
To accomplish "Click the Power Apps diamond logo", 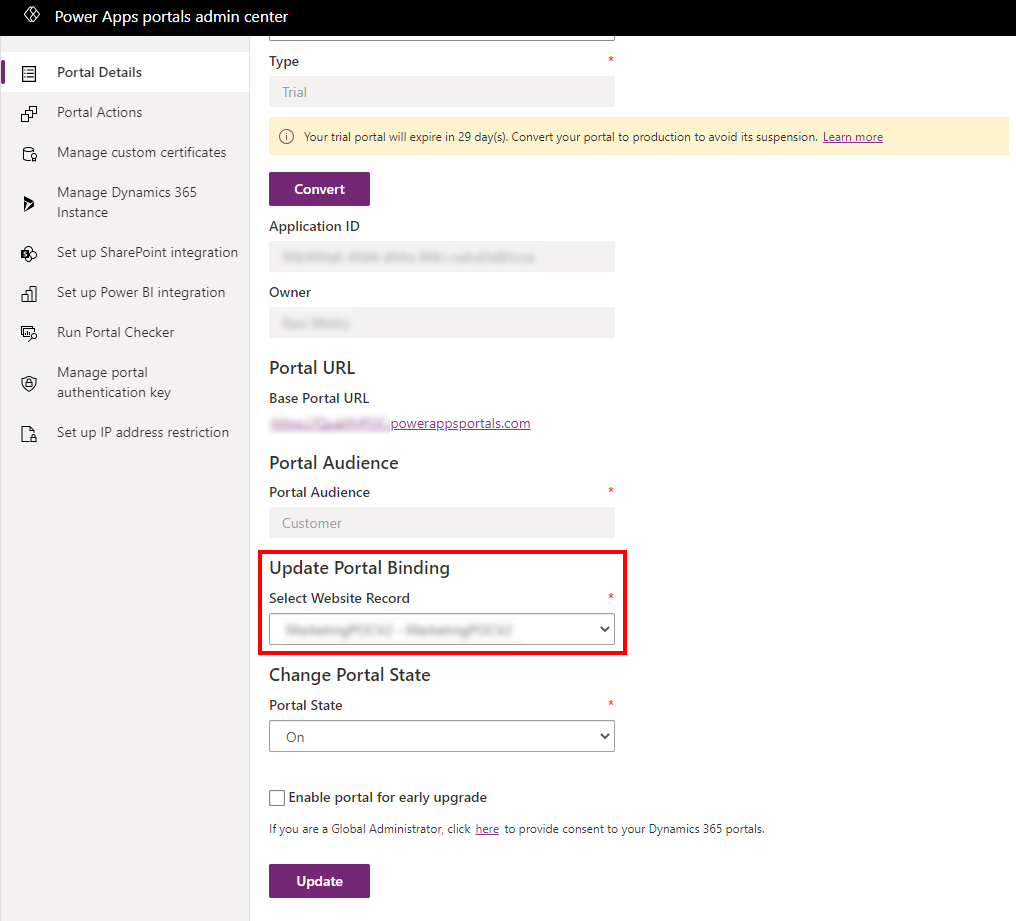I will [x=30, y=16].
